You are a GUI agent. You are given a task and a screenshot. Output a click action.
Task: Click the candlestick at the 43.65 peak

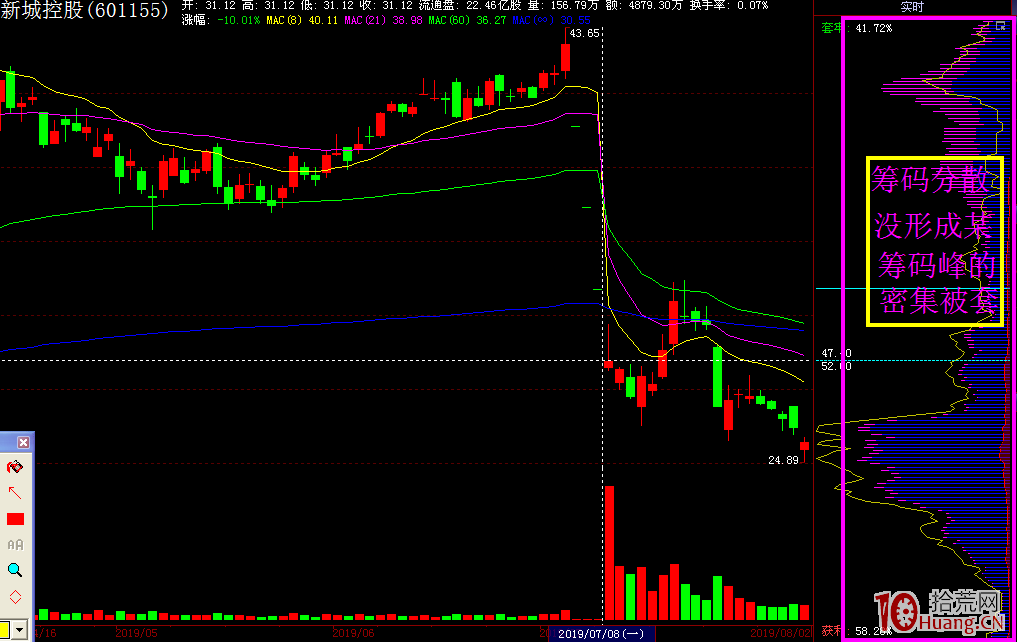coord(566,56)
